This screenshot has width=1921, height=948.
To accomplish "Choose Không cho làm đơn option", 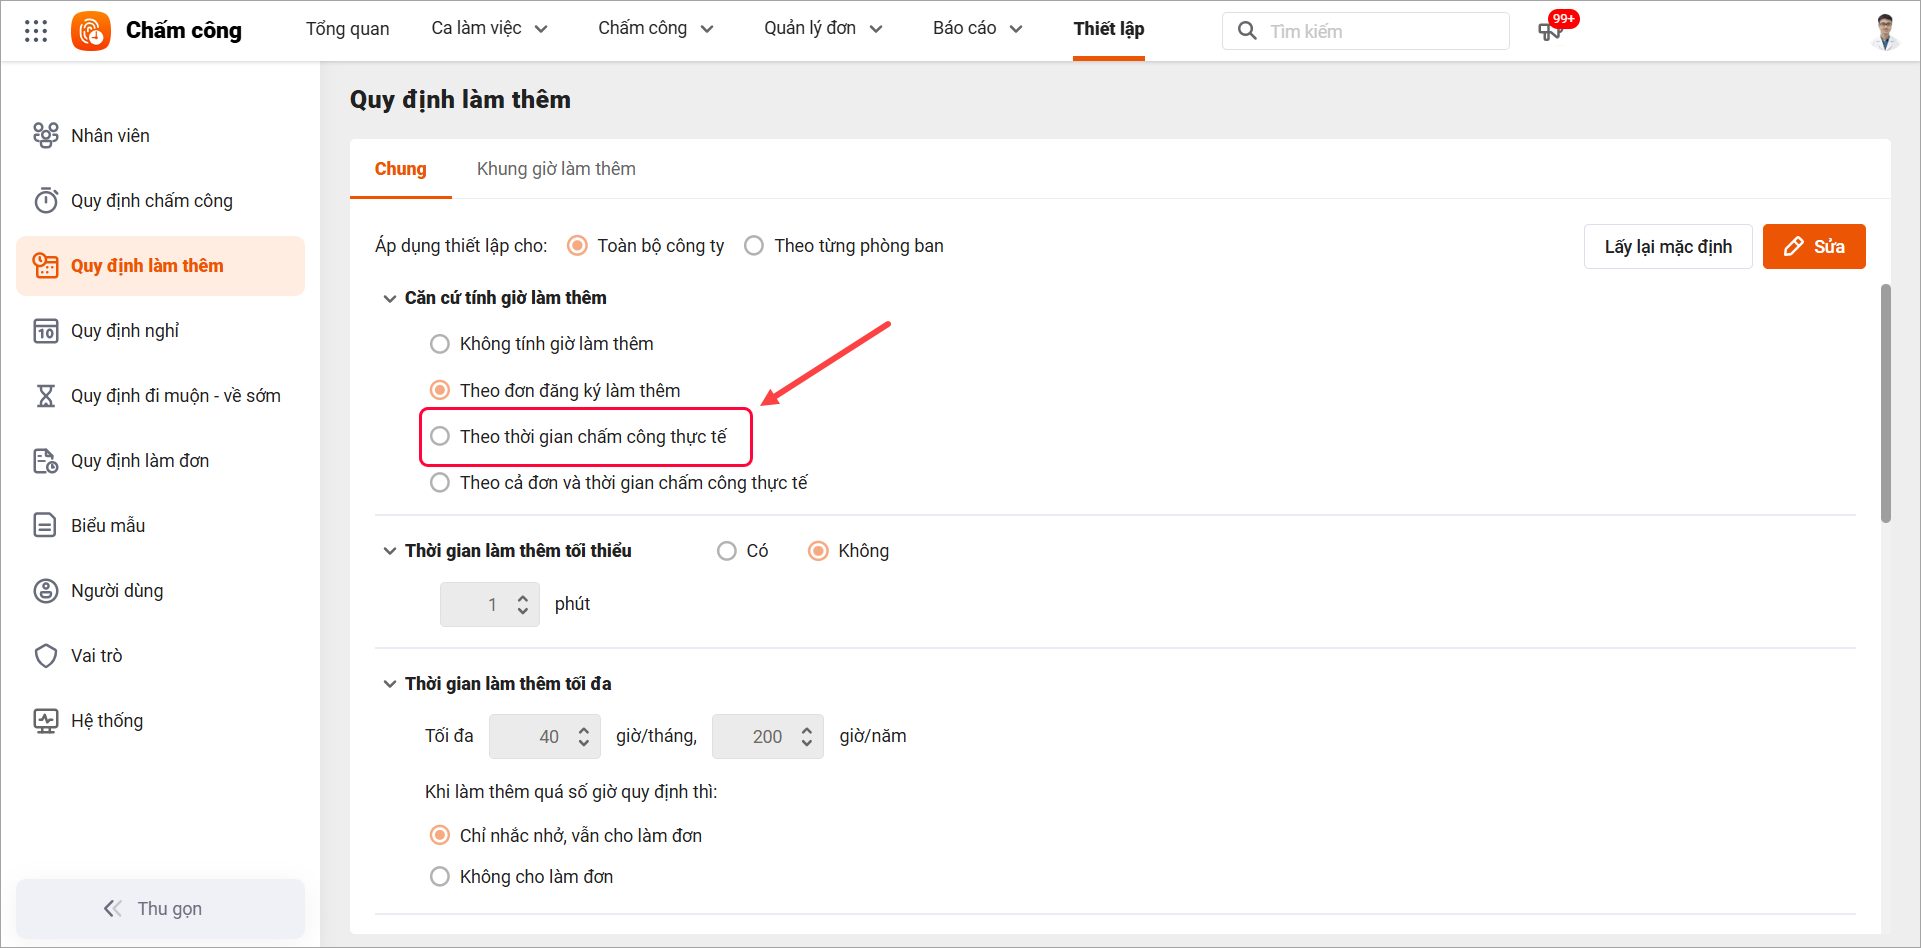I will pos(439,876).
